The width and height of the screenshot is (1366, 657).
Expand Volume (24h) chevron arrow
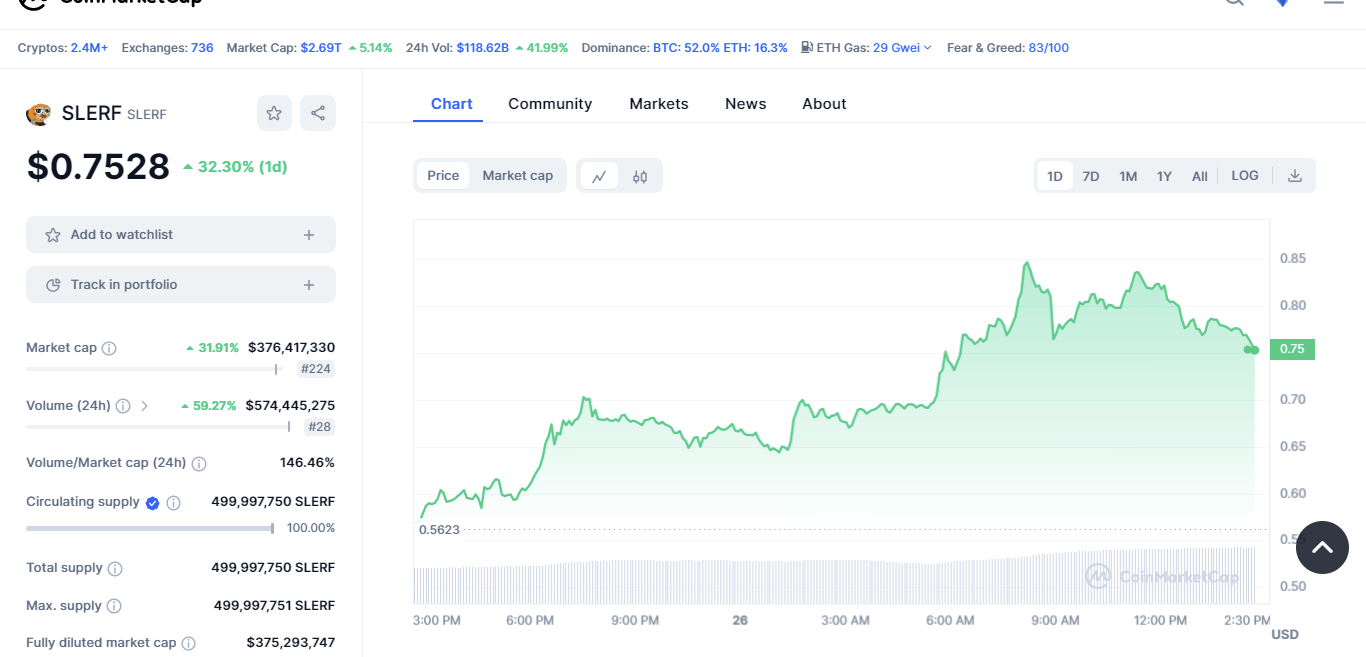(x=144, y=406)
